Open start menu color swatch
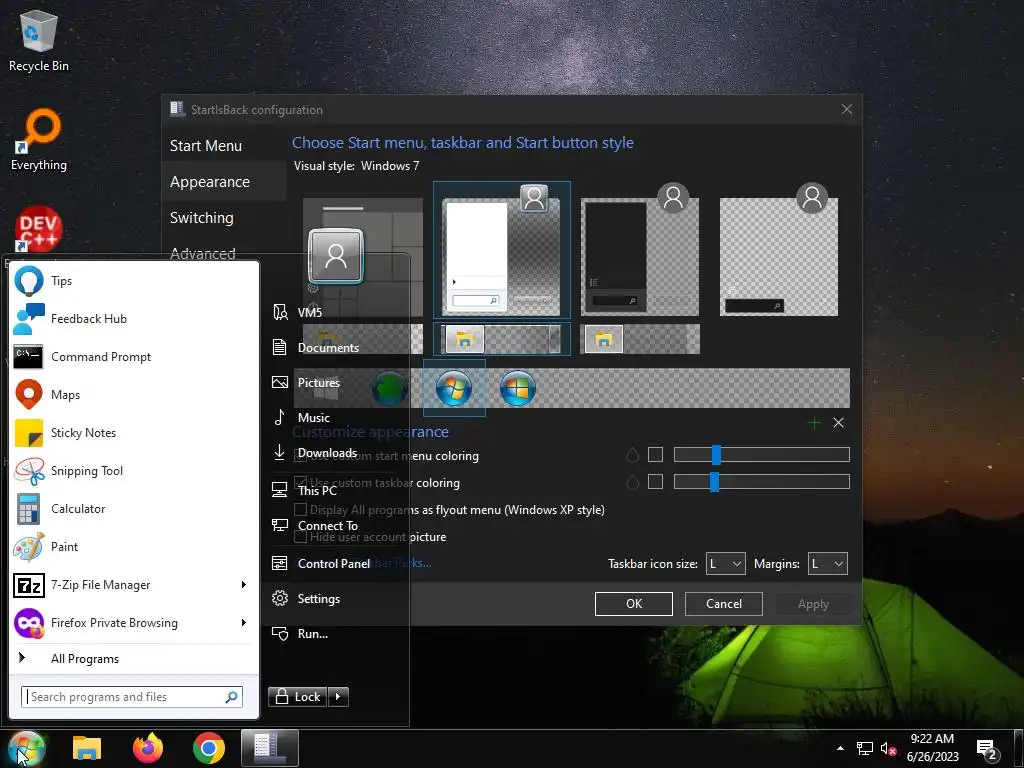 pyautogui.click(x=655, y=455)
